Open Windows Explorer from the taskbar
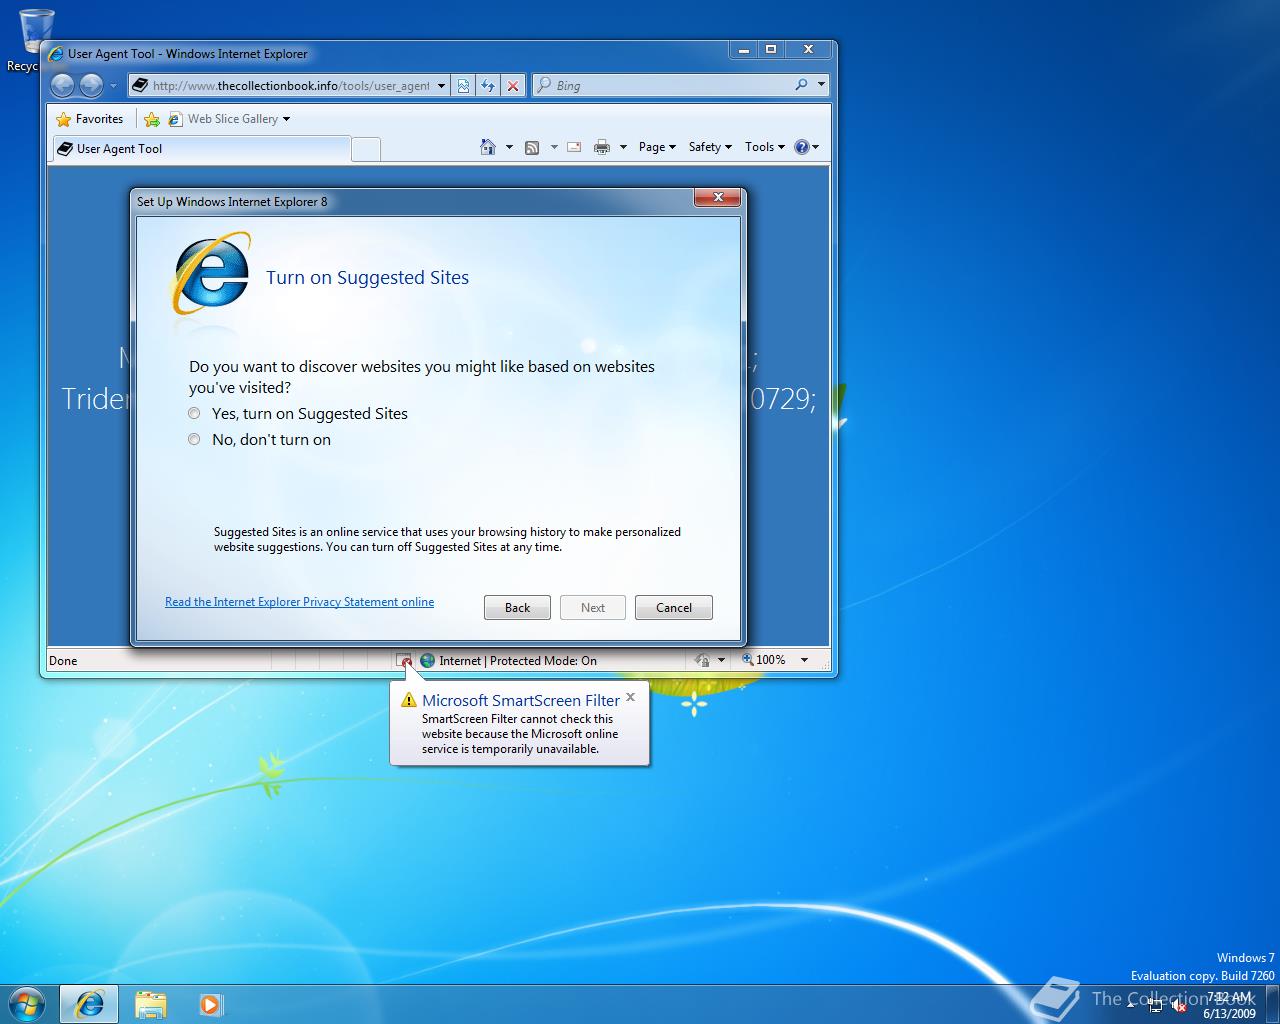The image size is (1280, 1024). (x=150, y=1004)
